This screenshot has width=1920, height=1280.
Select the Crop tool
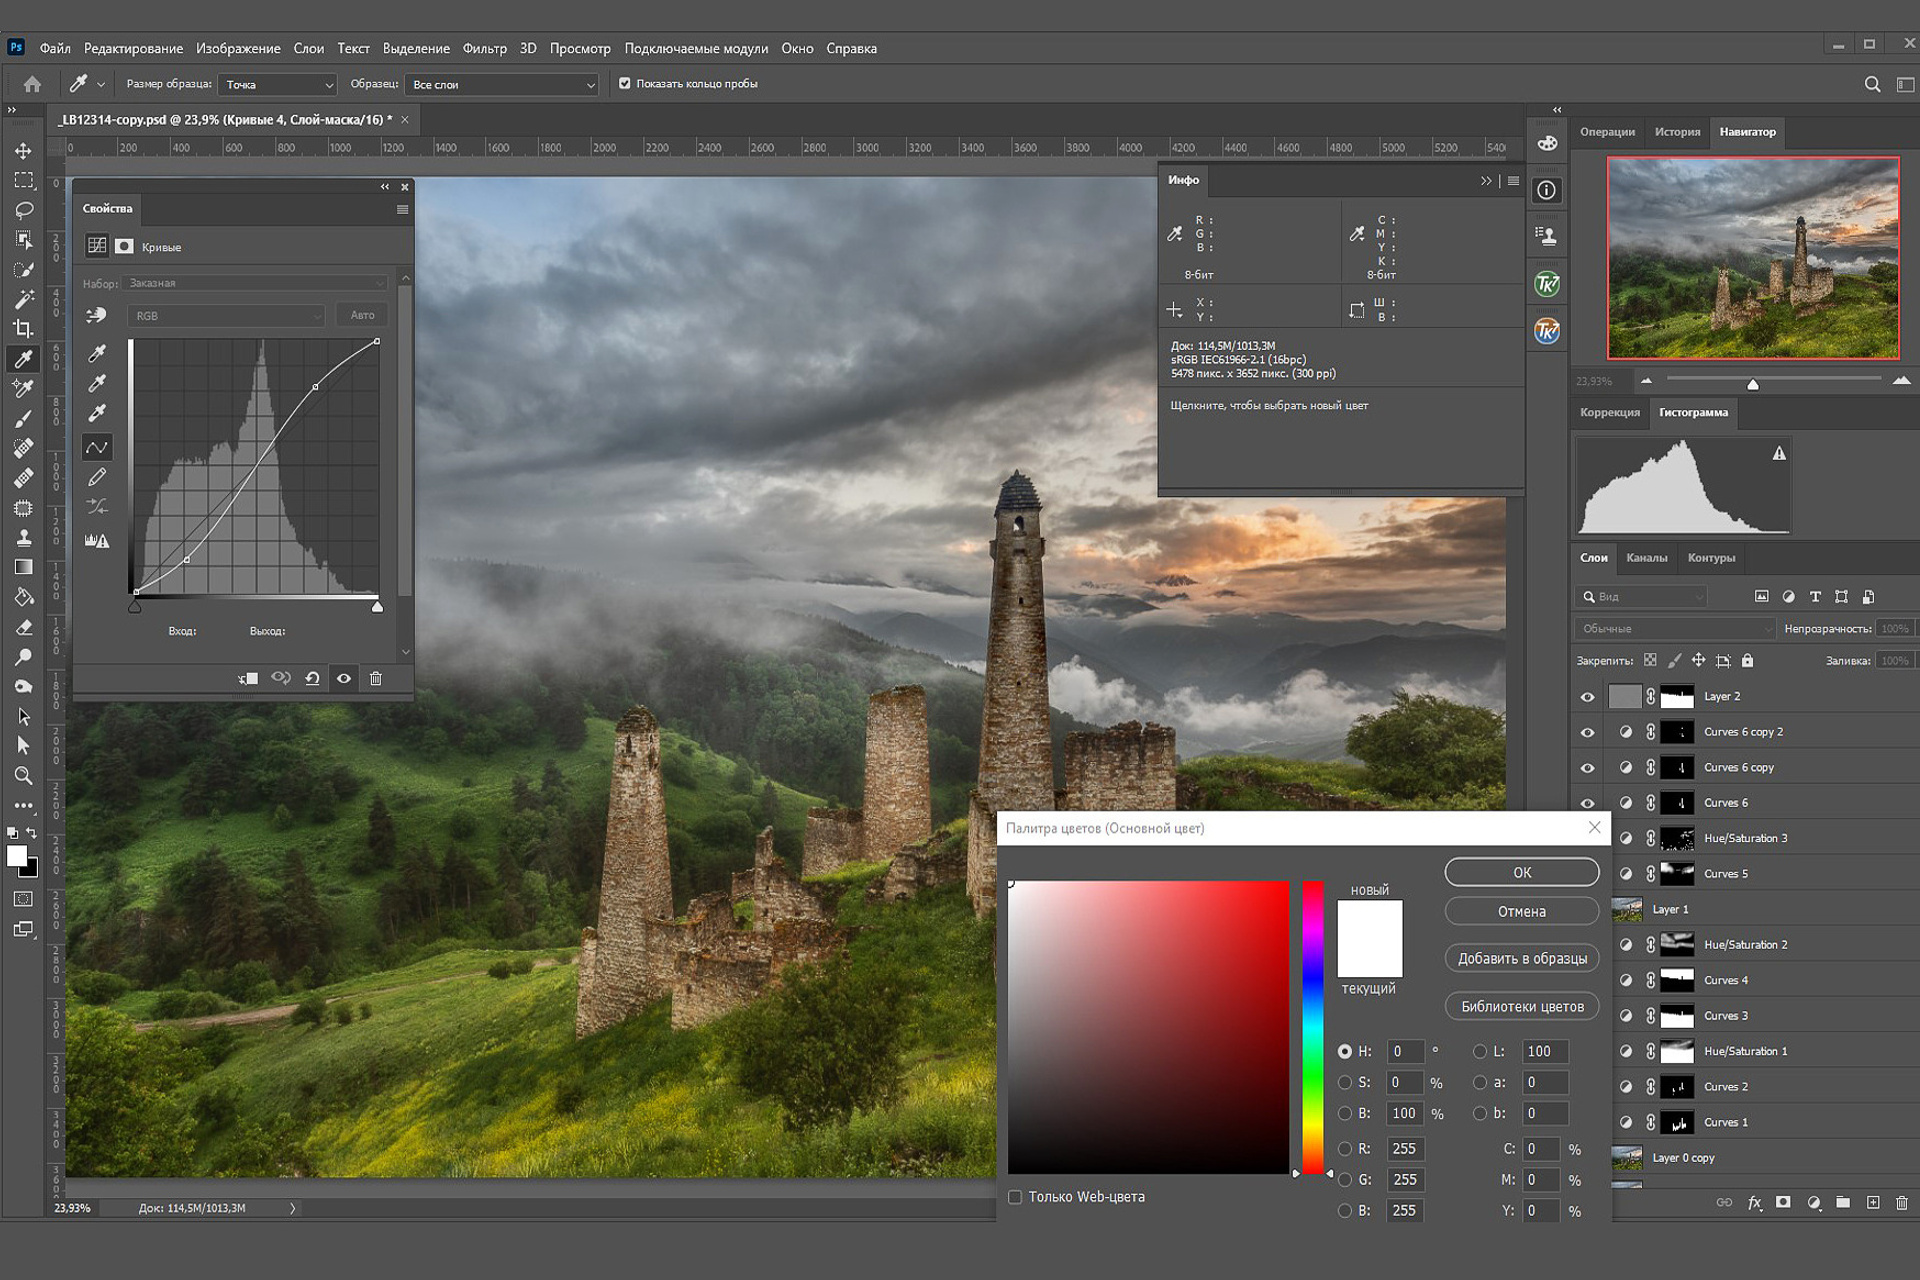(23, 328)
